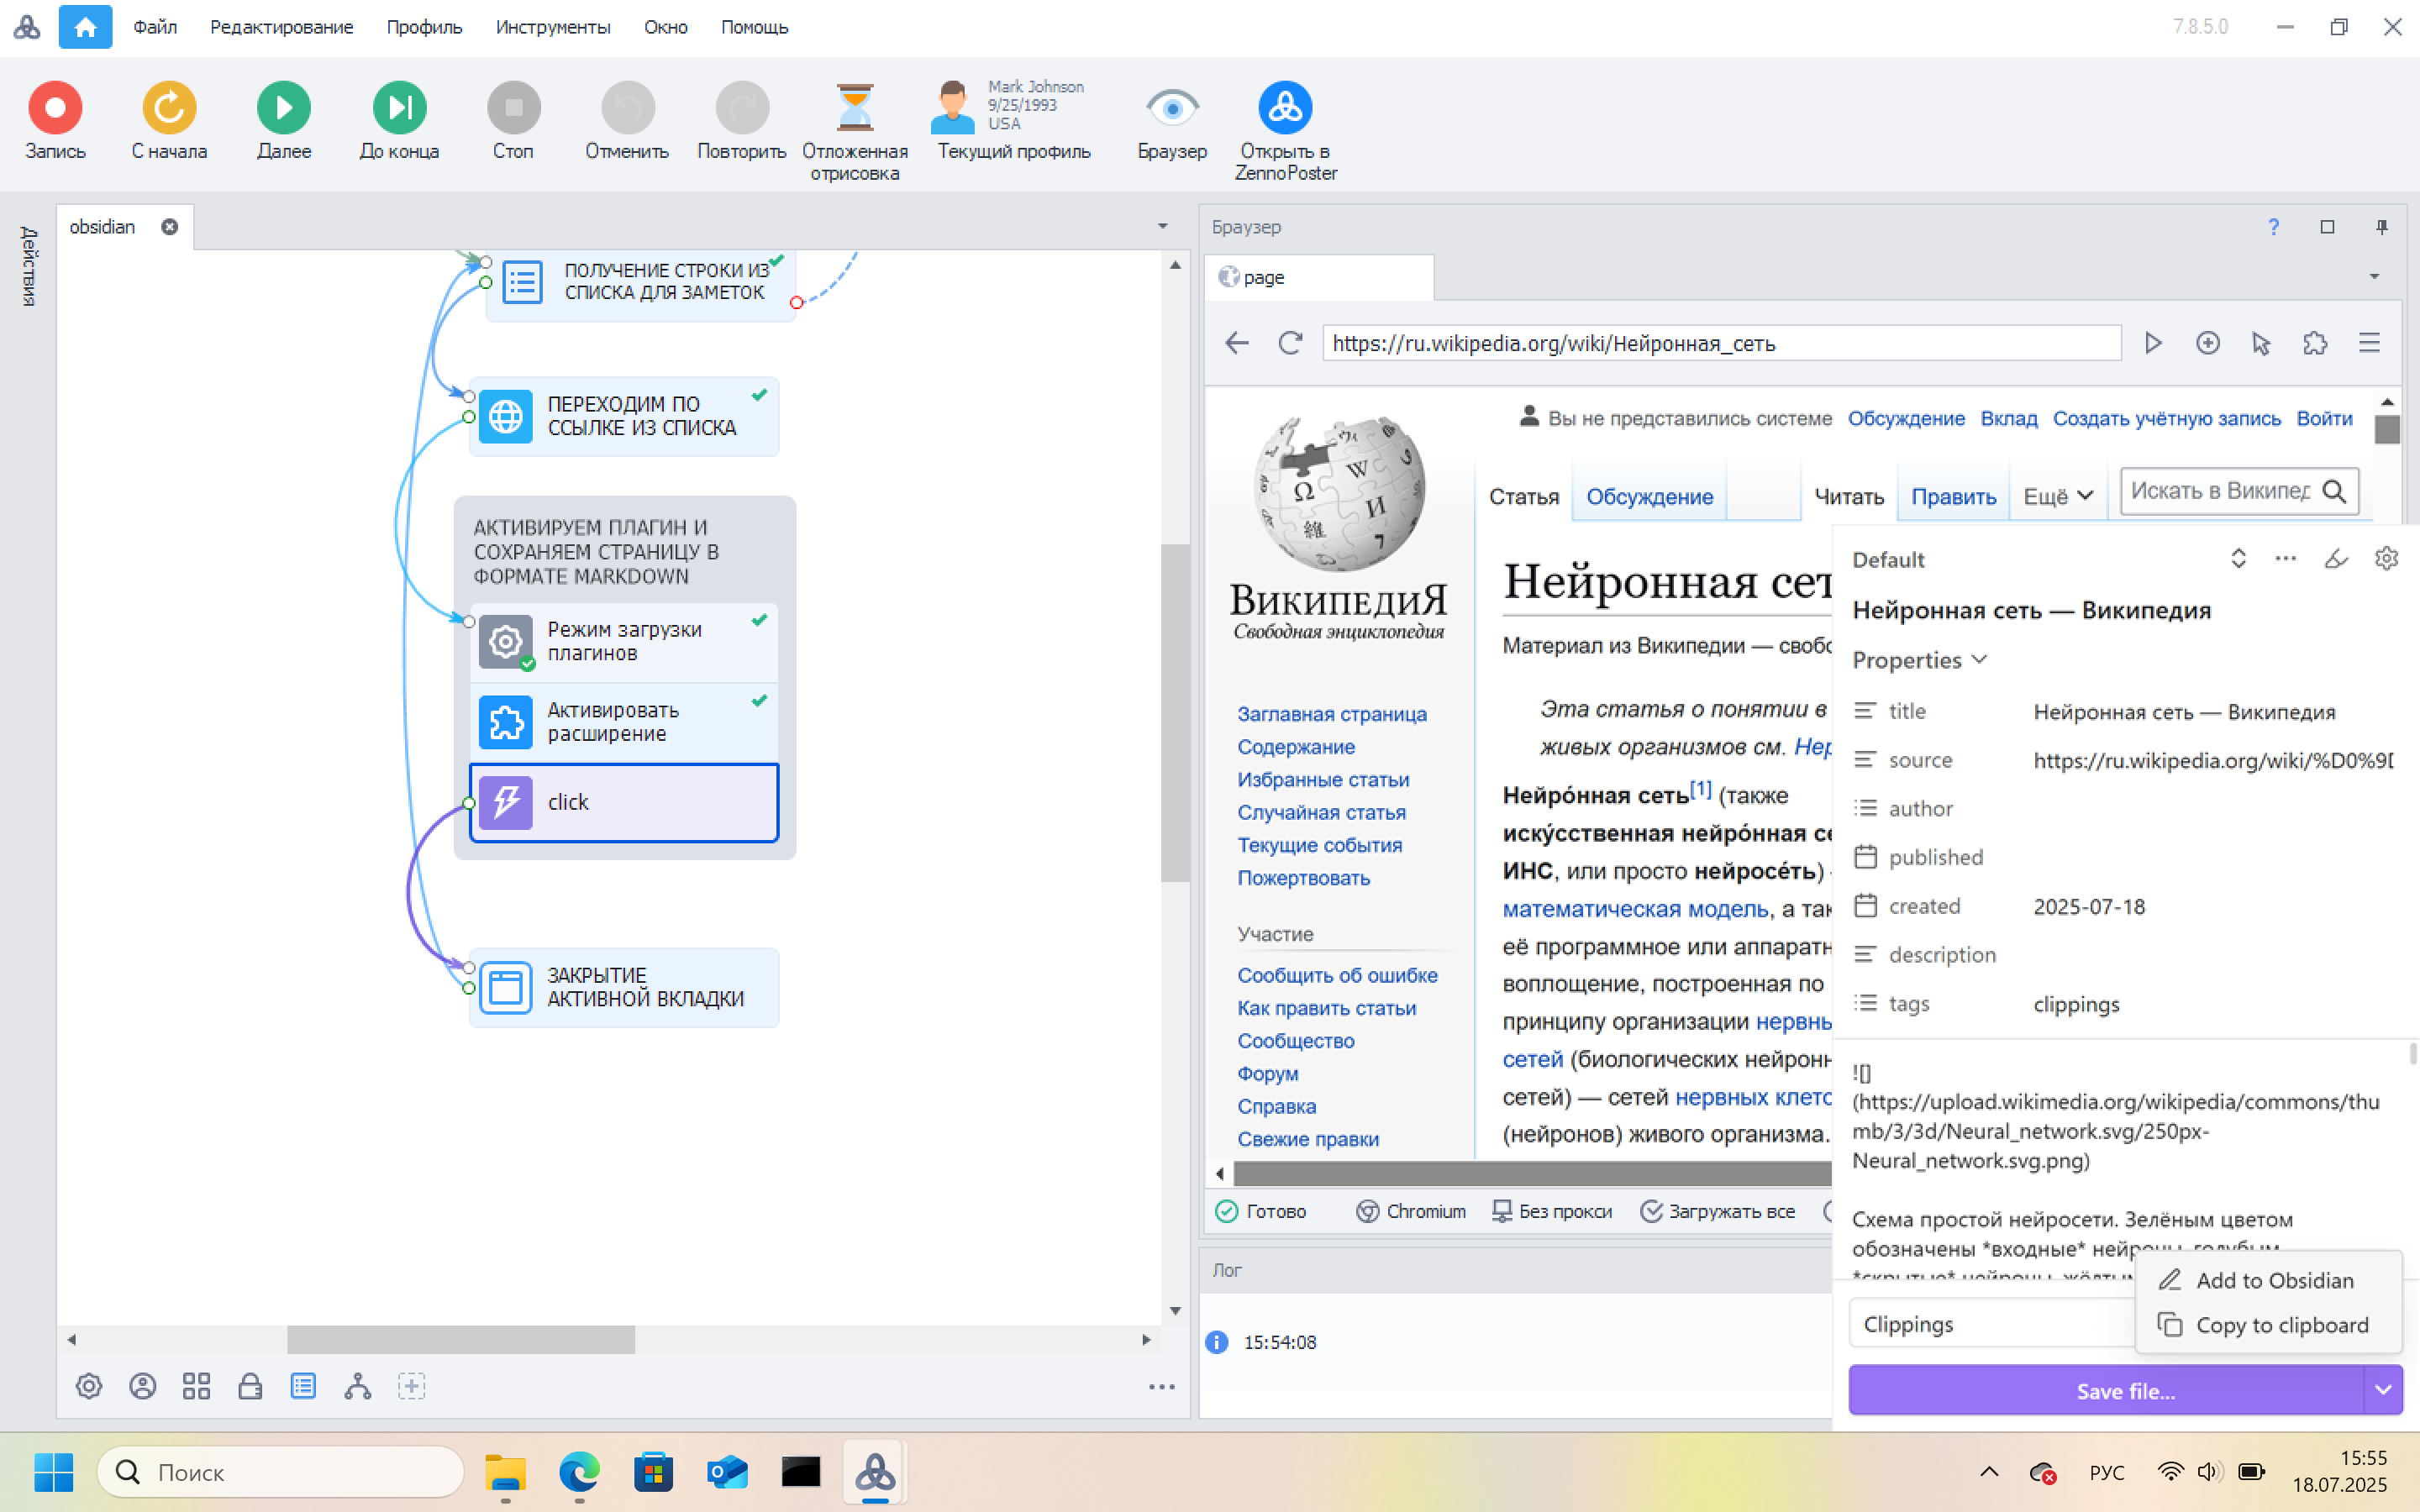Click the Войти link
The width and height of the screenshot is (2420, 1512).
(x=2324, y=418)
